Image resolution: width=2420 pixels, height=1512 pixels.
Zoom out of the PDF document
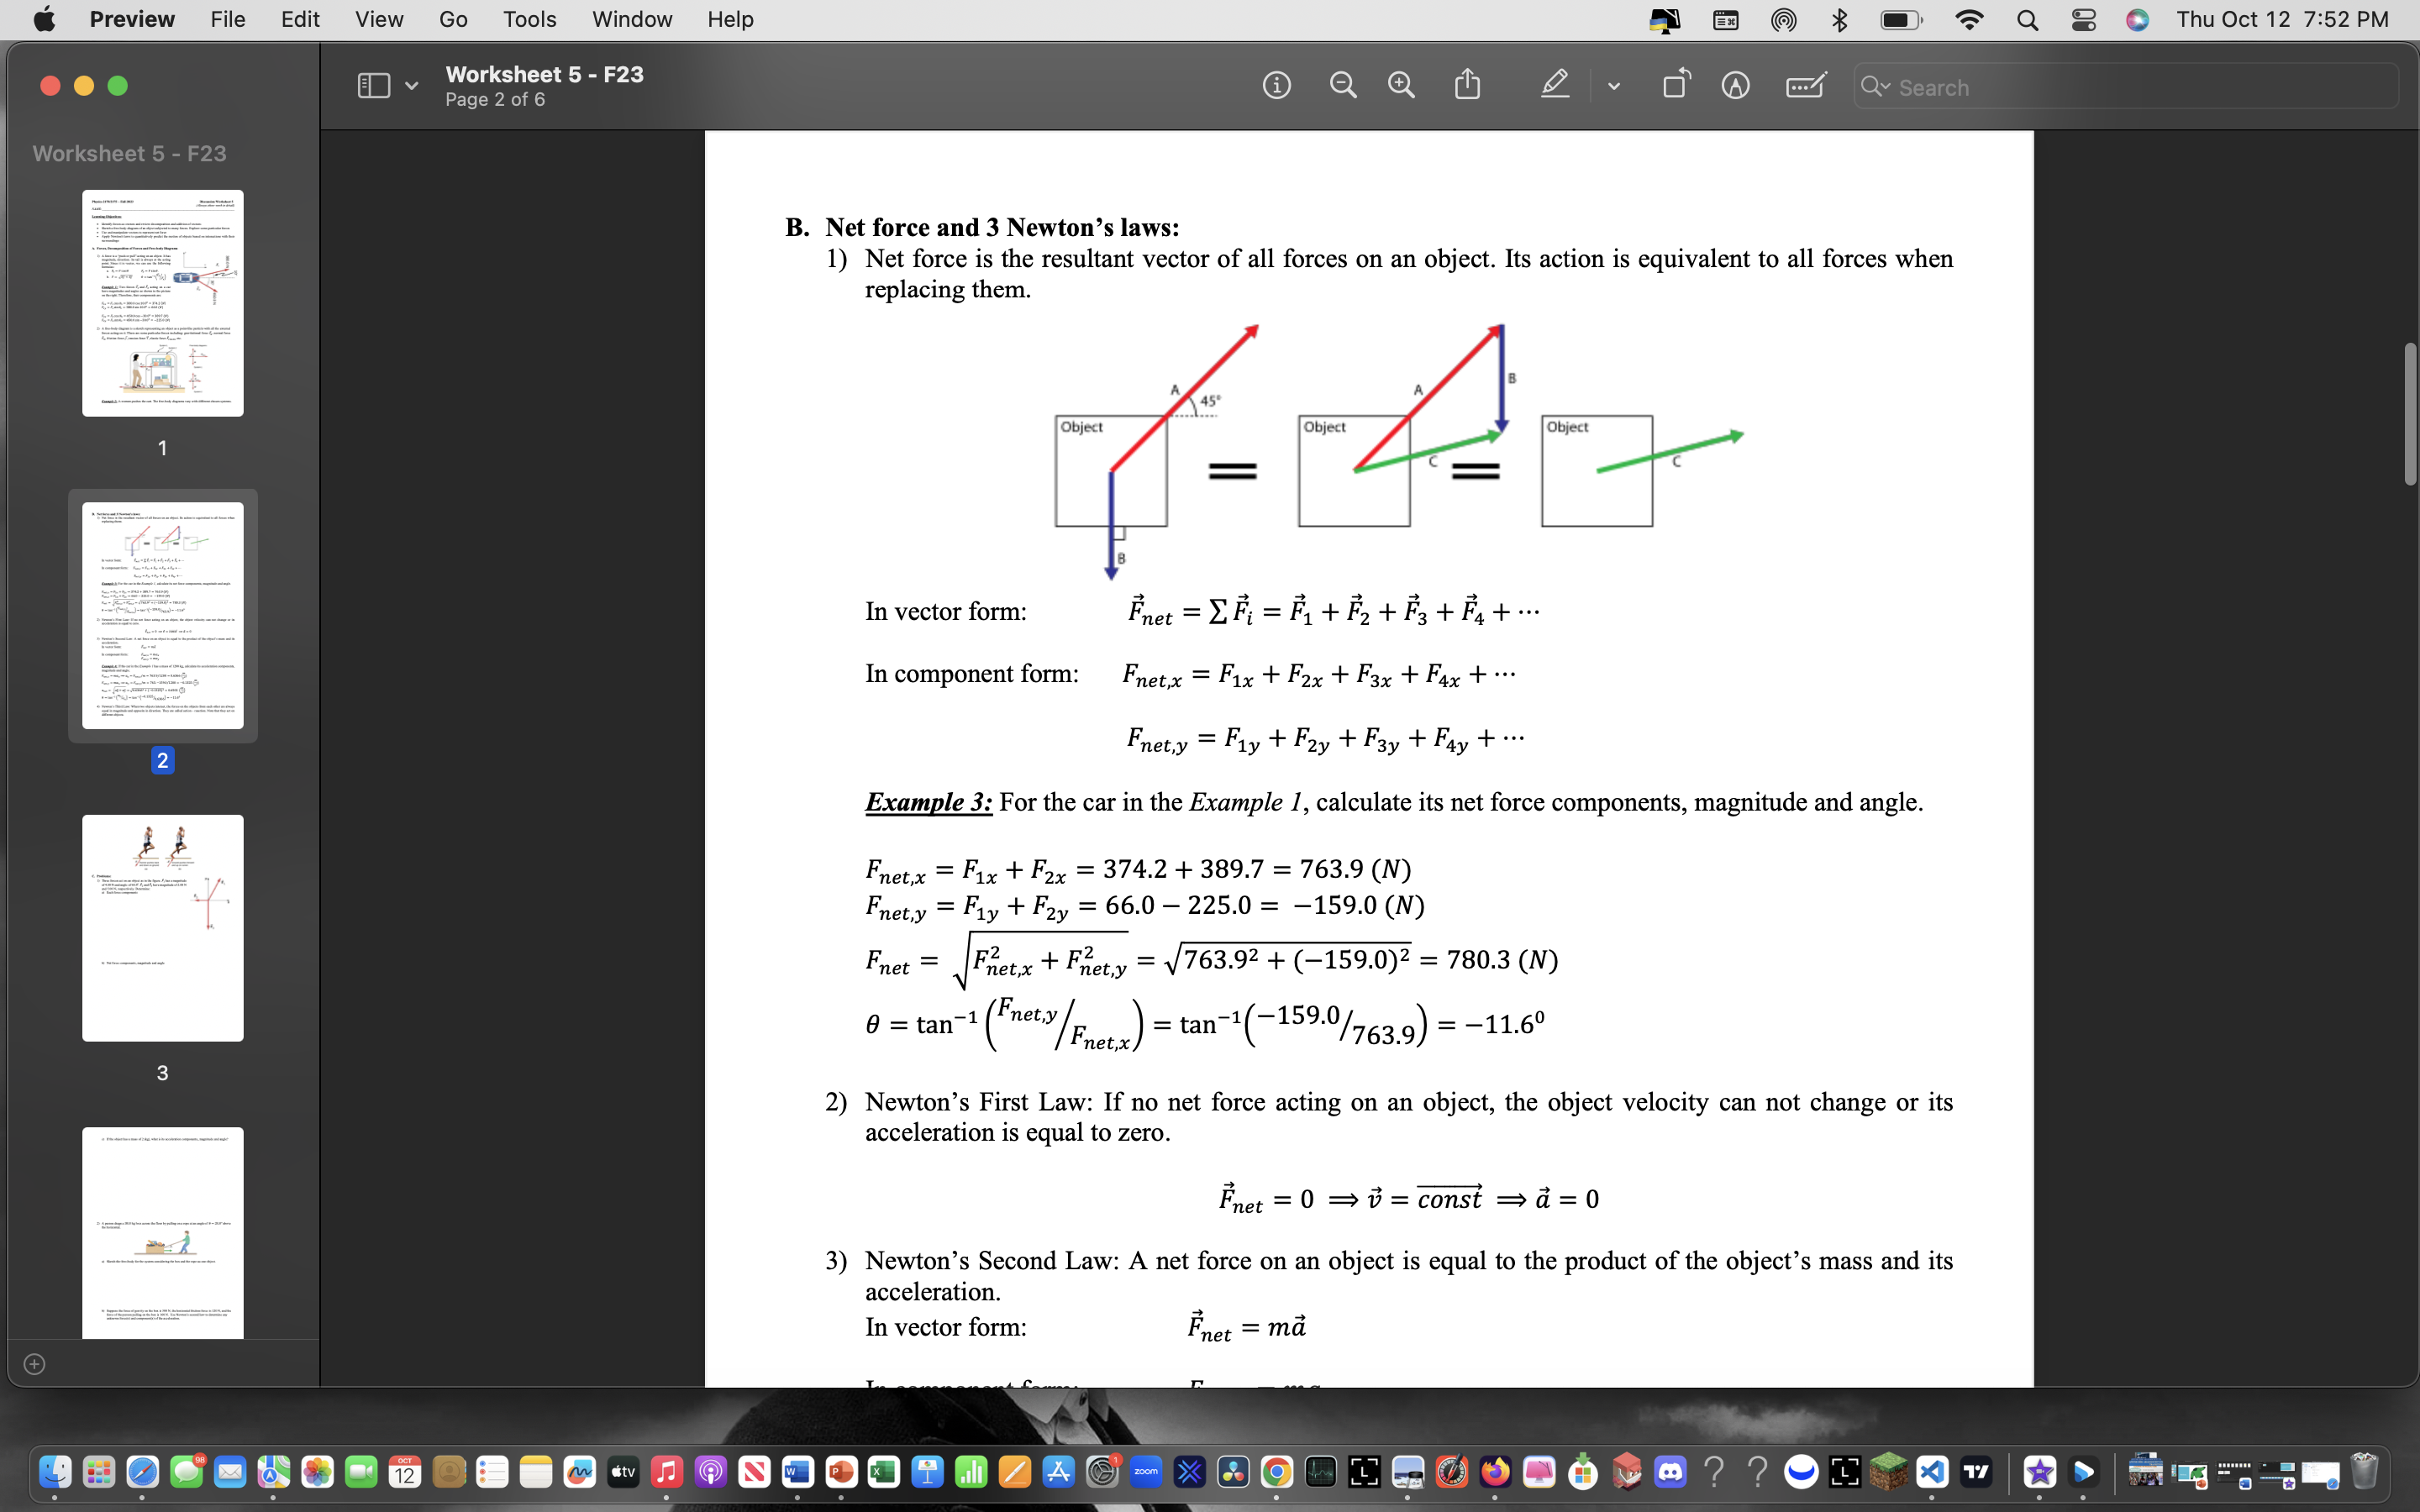pyautogui.click(x=1343, y=85)
